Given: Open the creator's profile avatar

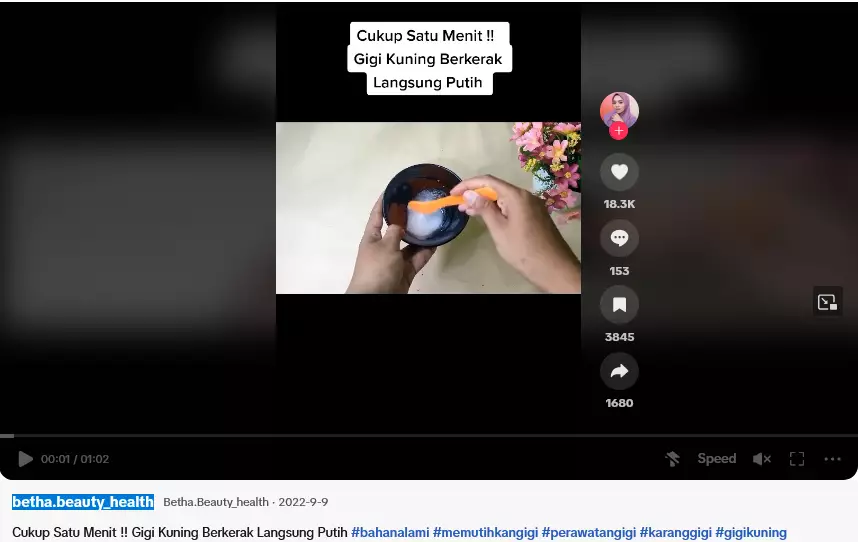Looking at the screenshot, I should coord(619,108).
